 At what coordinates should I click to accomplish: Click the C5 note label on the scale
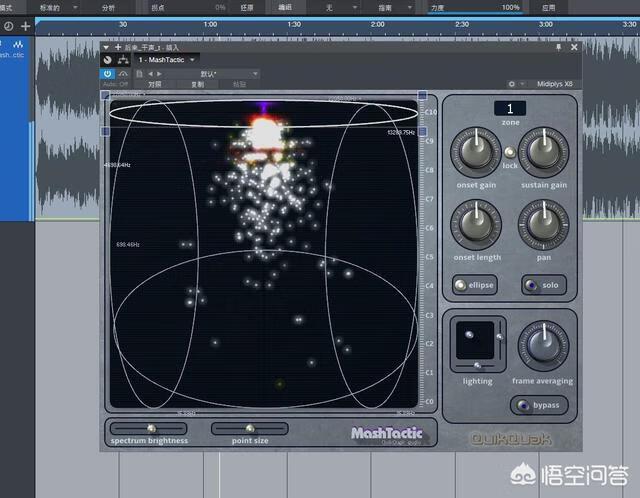coord(429,257)
